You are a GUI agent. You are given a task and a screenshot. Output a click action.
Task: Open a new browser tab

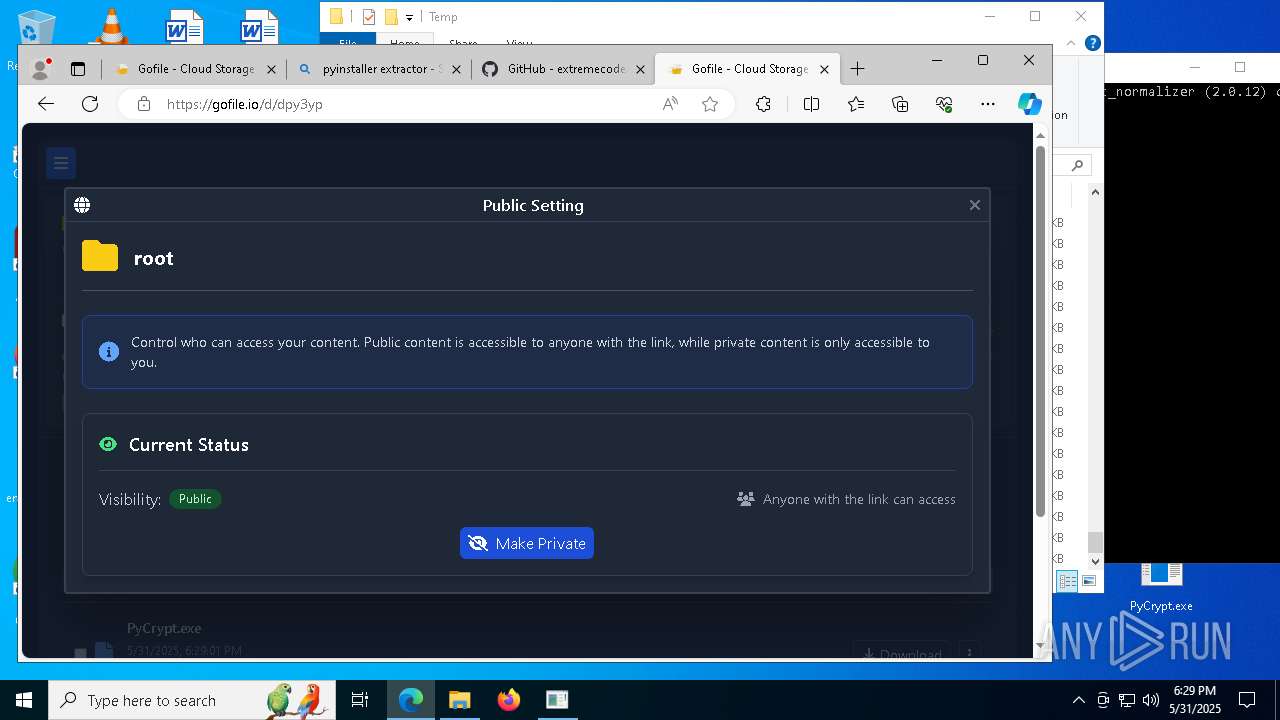coord(857,69)
